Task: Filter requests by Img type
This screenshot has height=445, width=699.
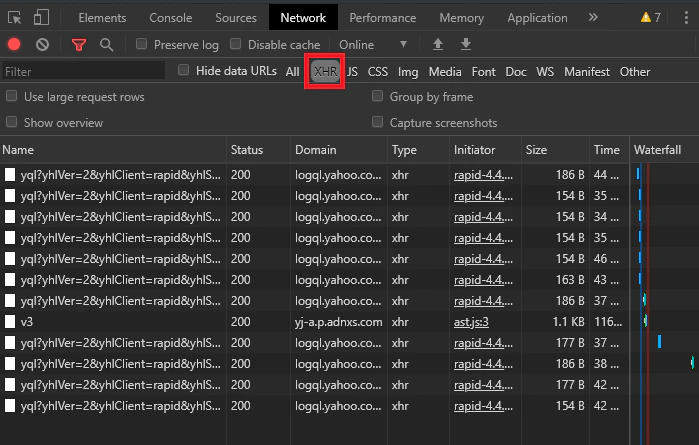Action: (408, 72)
